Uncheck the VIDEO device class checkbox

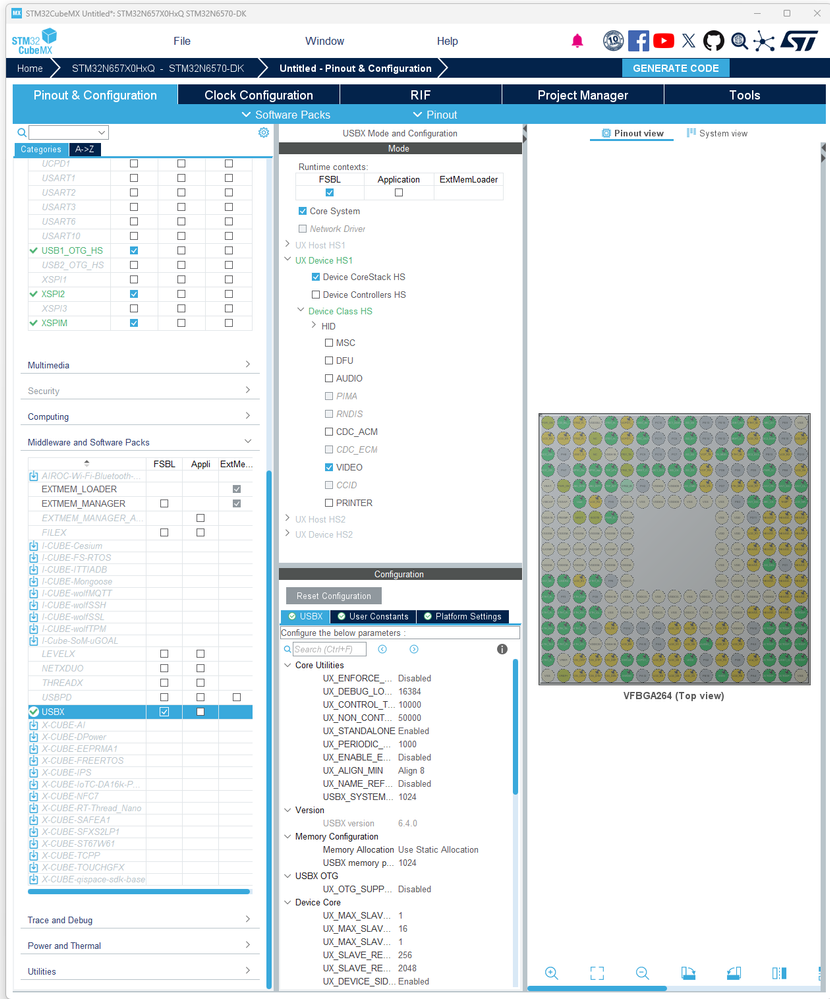[329, 468]
